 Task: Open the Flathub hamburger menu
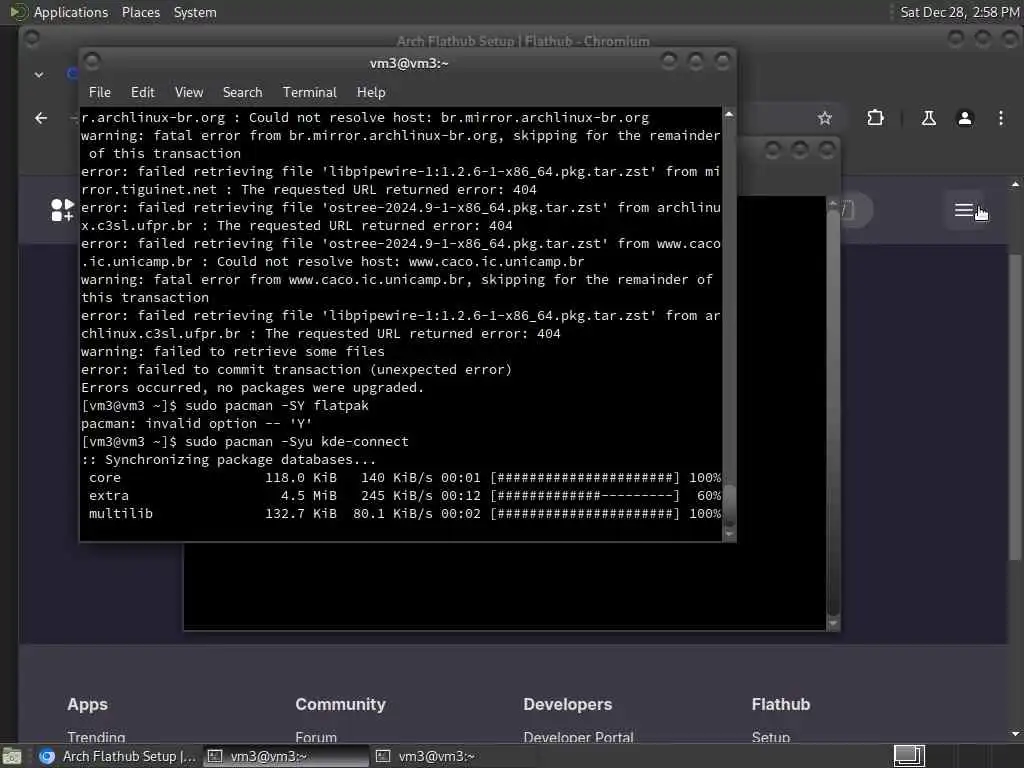(964, 210)
